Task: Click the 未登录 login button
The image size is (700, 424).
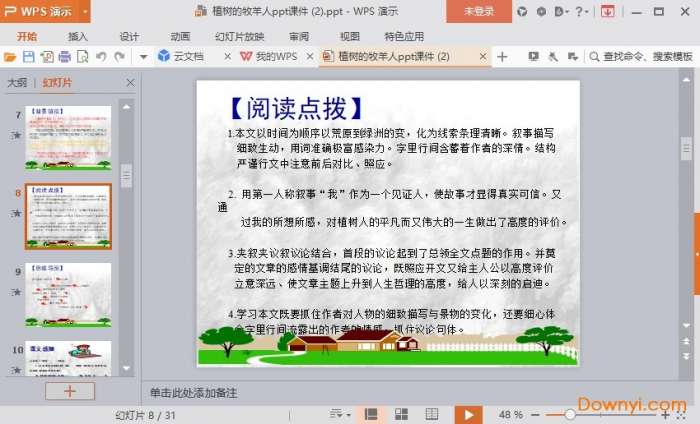Action: click(x=479, y=11)
